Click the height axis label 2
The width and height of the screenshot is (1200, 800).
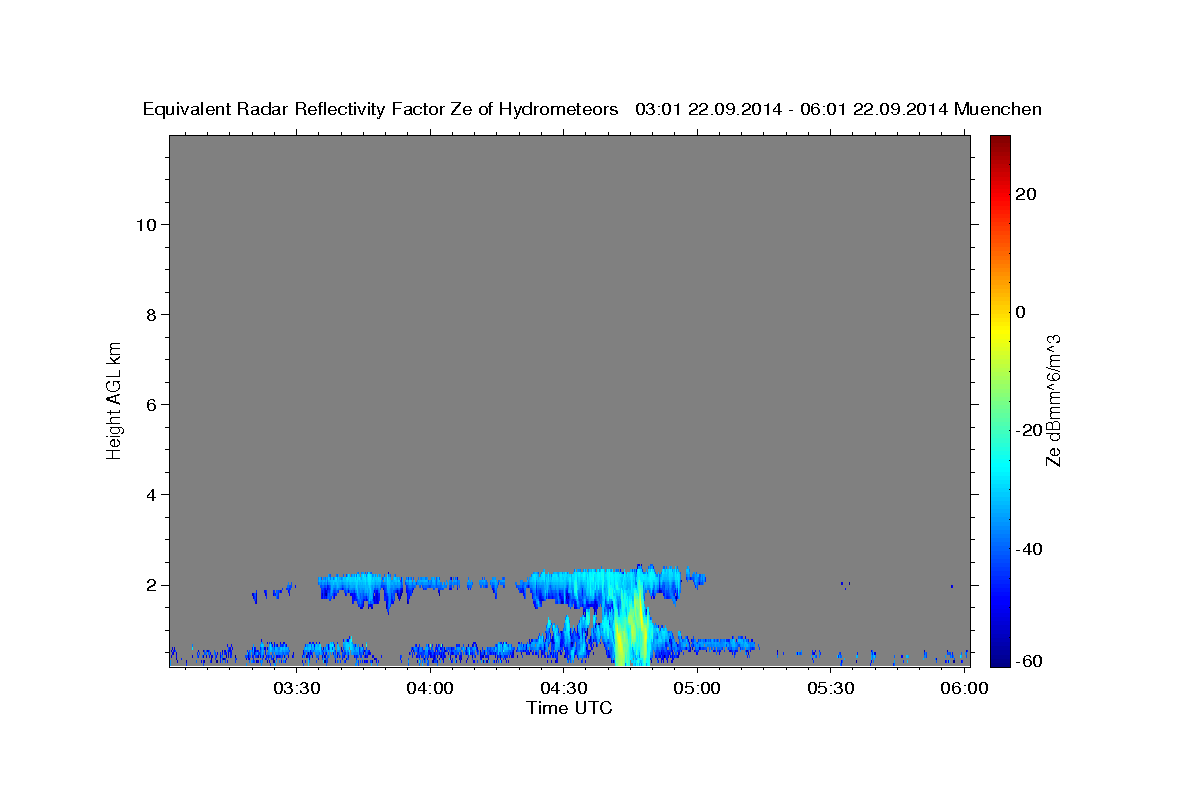click(x=149, y=585)
